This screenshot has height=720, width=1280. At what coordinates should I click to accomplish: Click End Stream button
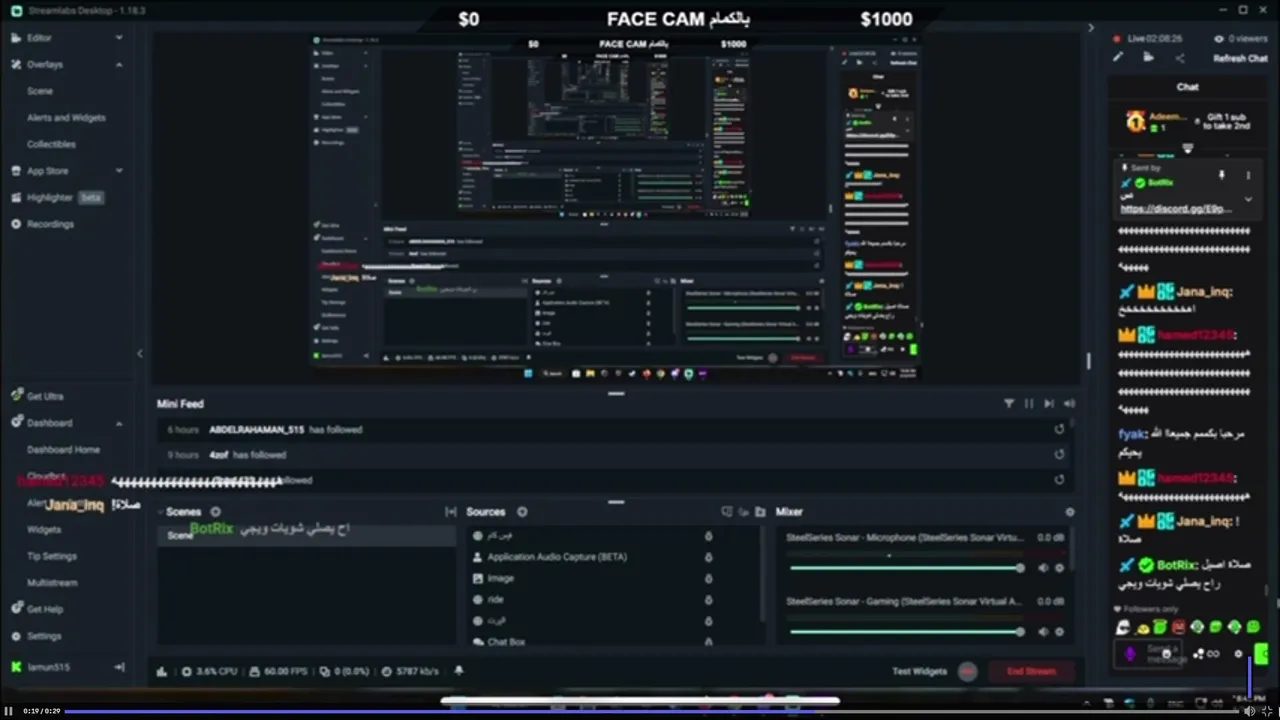pos(1031,671)
